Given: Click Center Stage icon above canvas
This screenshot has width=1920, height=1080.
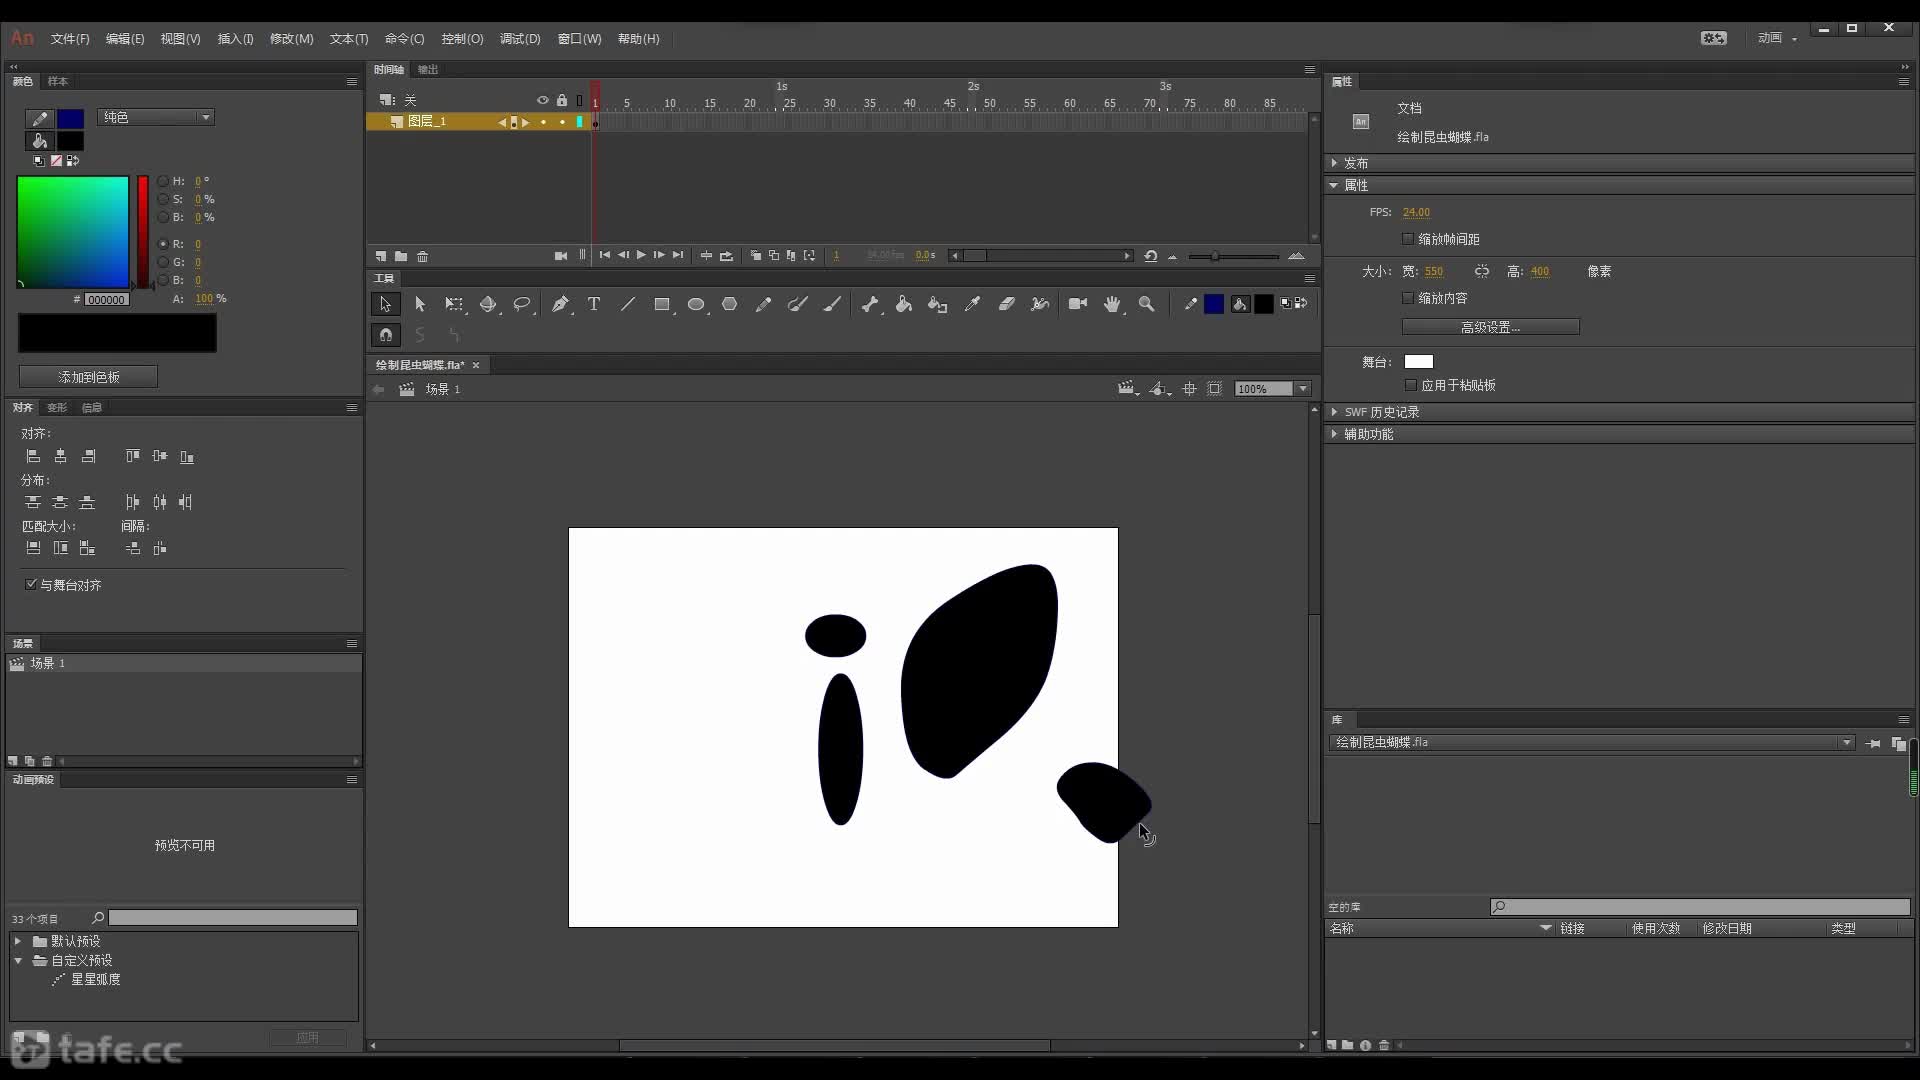Looking at the screenshot, I should coord(1190,389).
